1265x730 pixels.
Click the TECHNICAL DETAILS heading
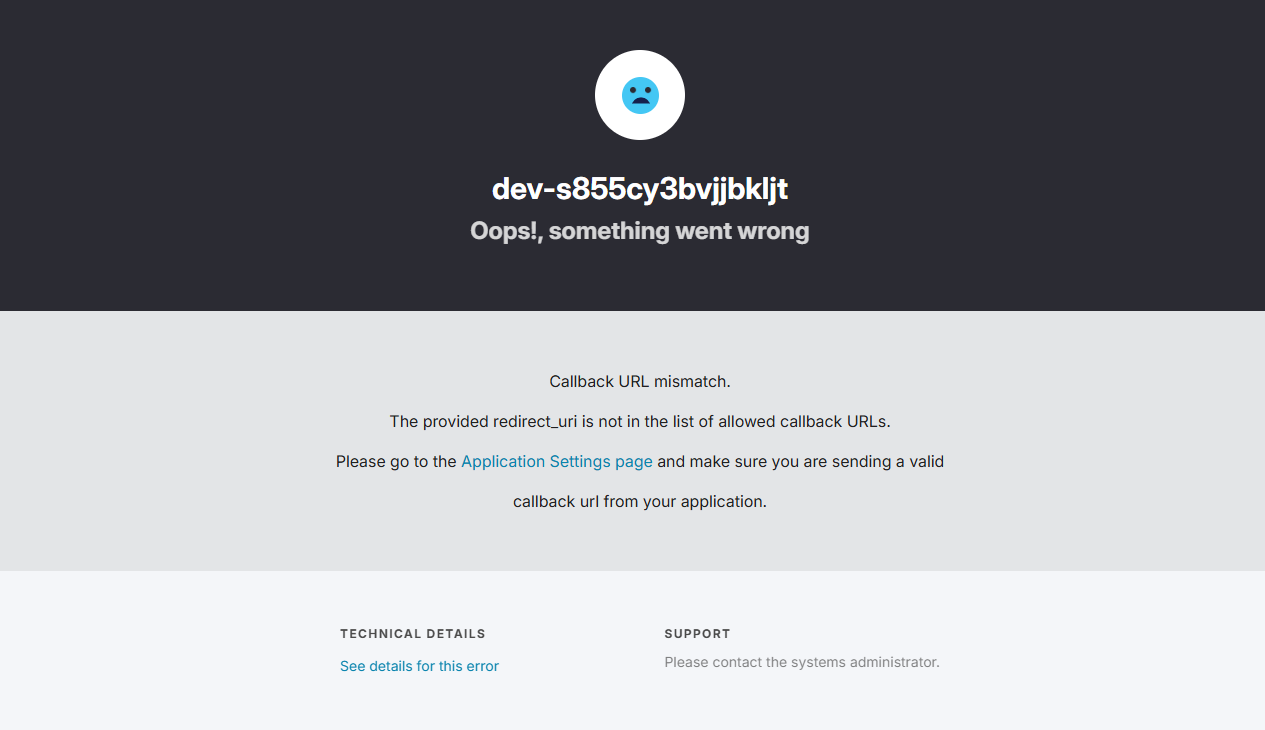[413, 634]
